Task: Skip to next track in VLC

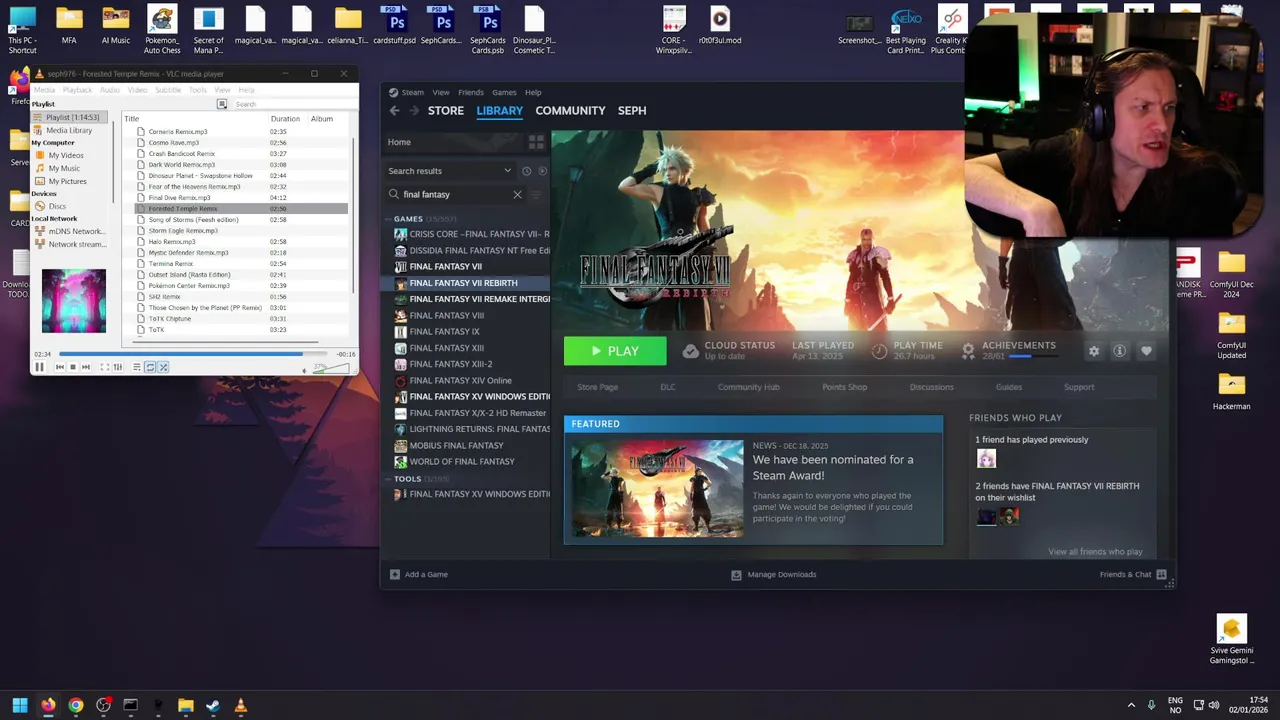Action: coord(85,367)
